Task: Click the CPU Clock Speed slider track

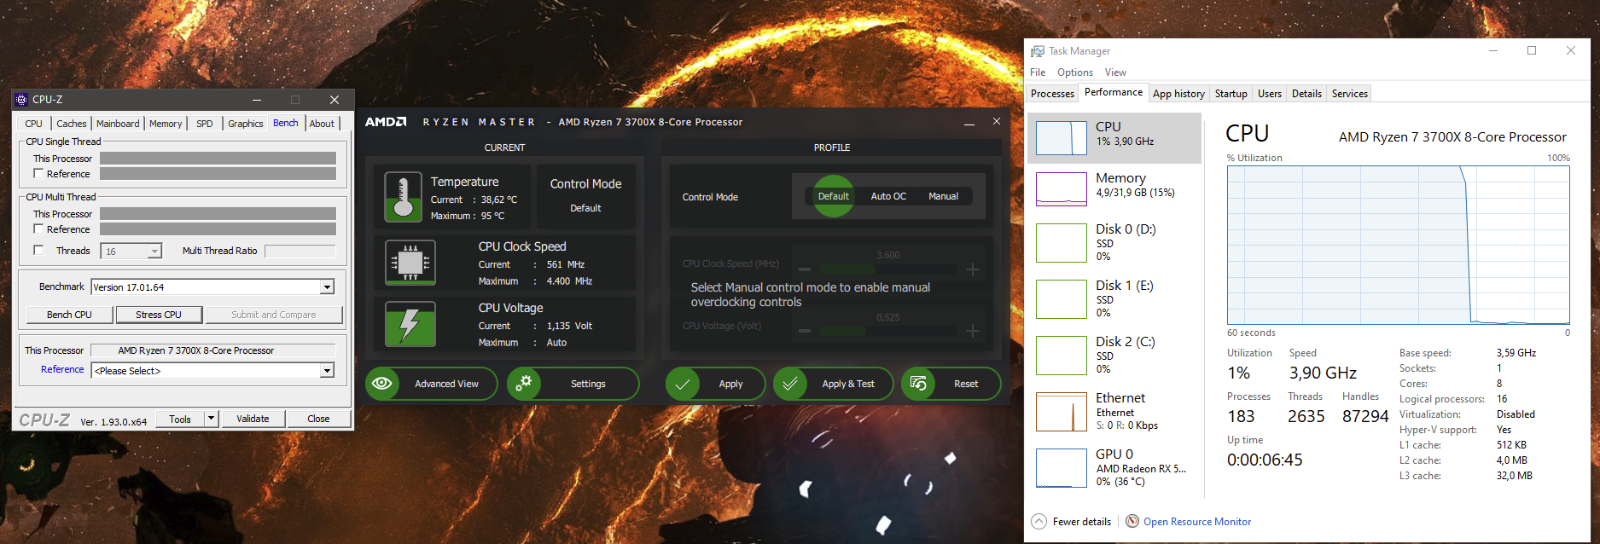Action: point(888,269)
